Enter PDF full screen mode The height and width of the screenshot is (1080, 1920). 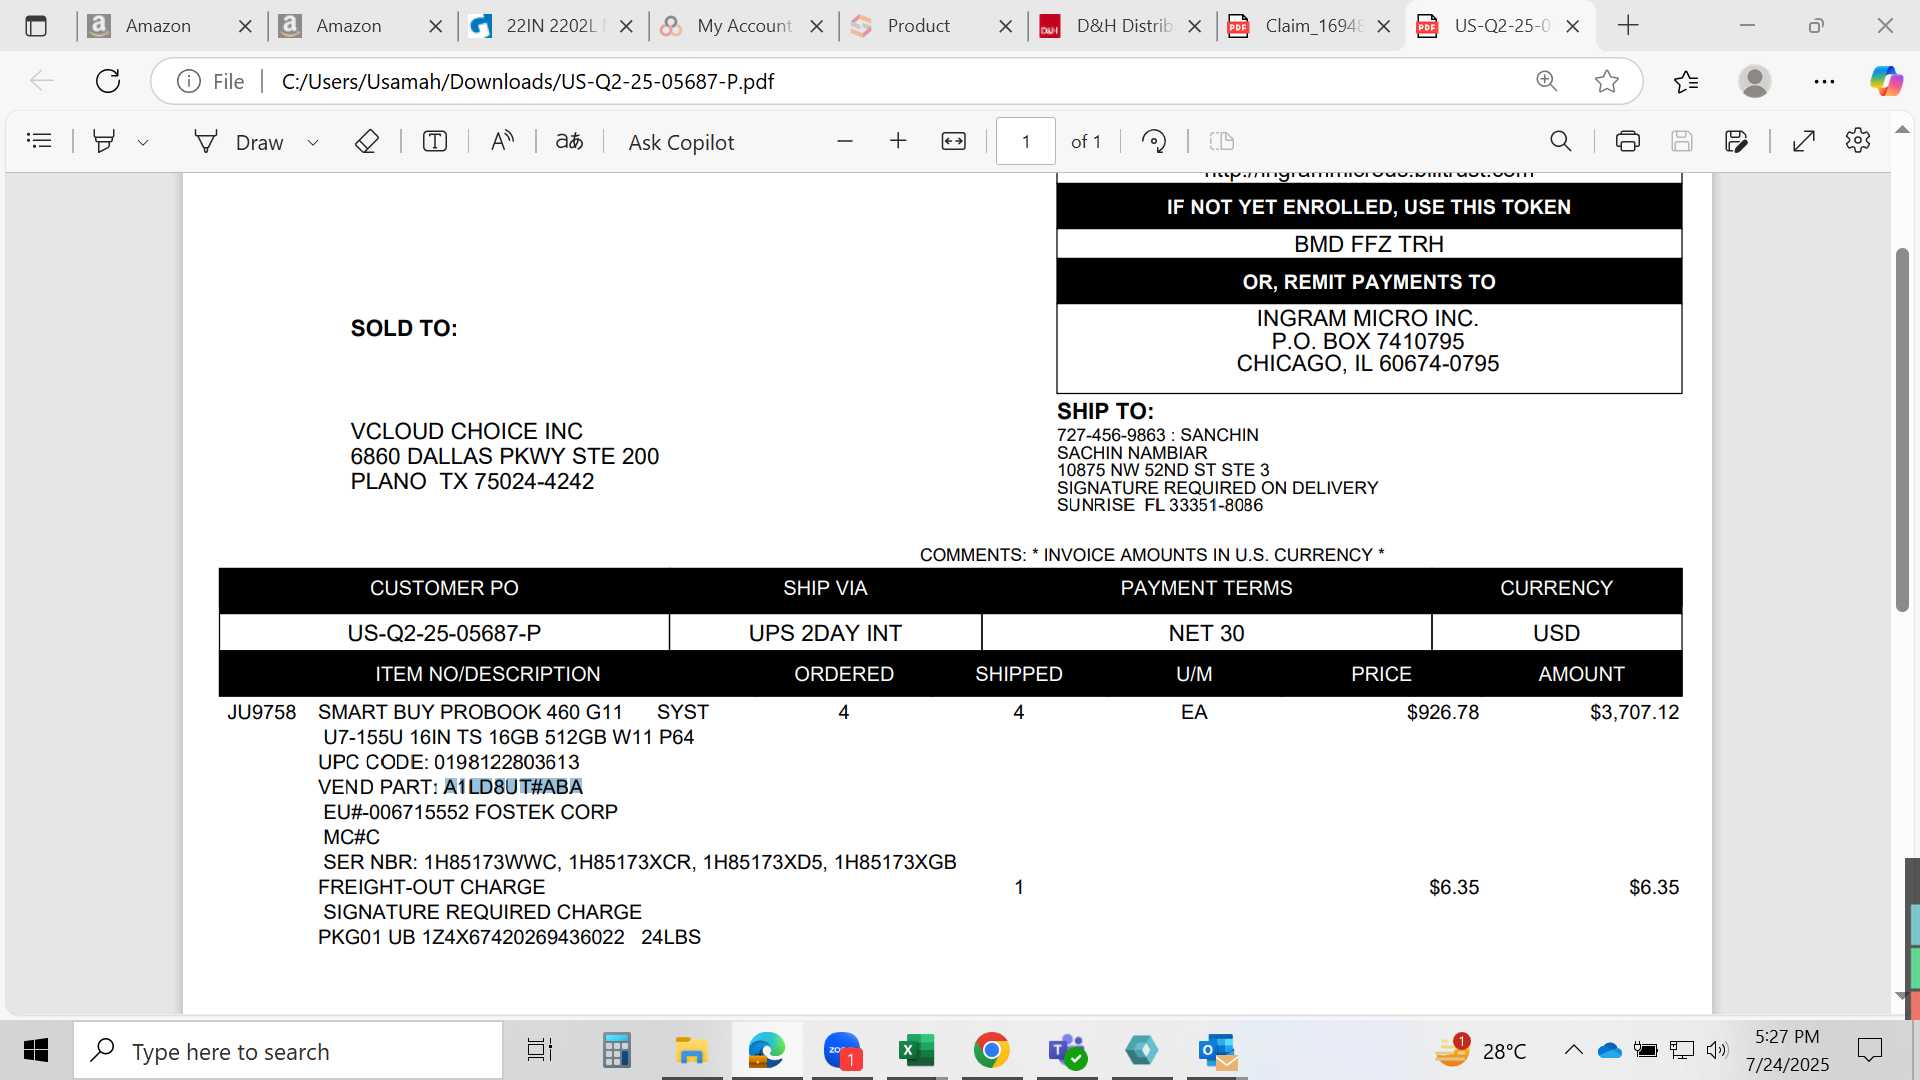coord(1804,141)
